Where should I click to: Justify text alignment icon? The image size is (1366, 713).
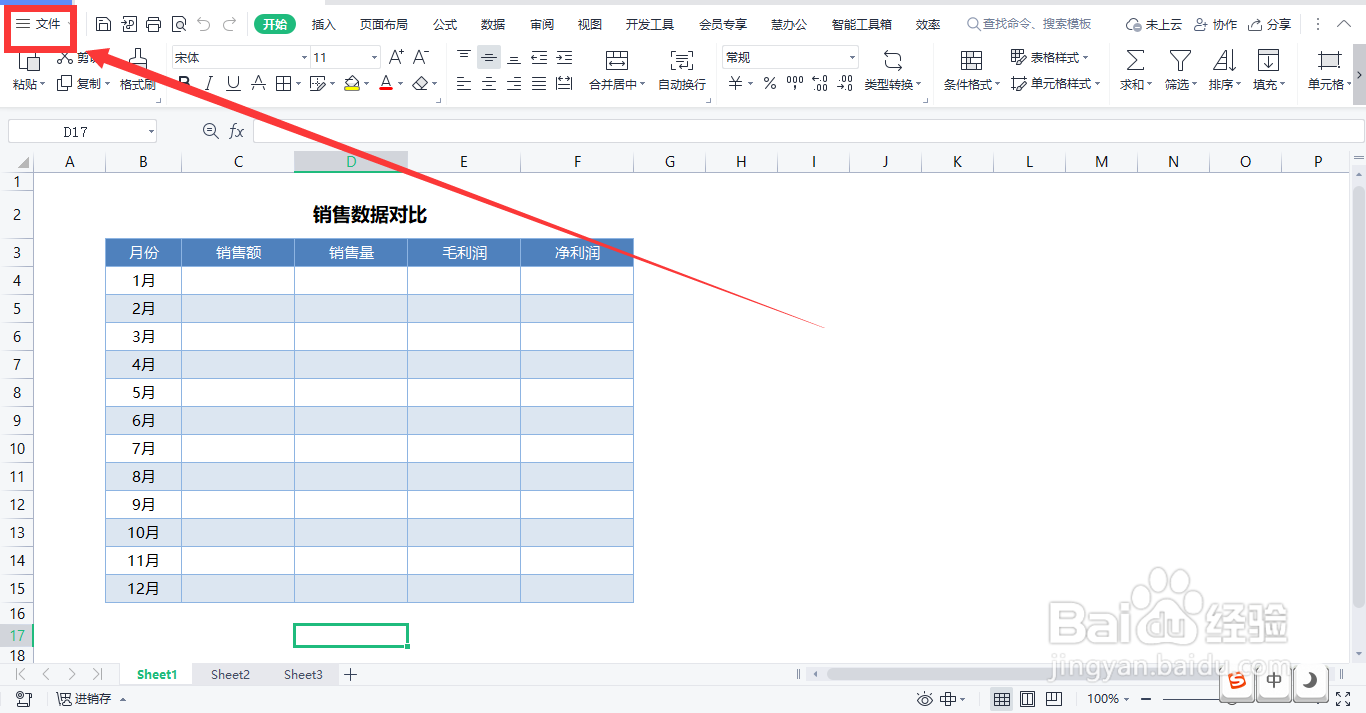point(539,84)
